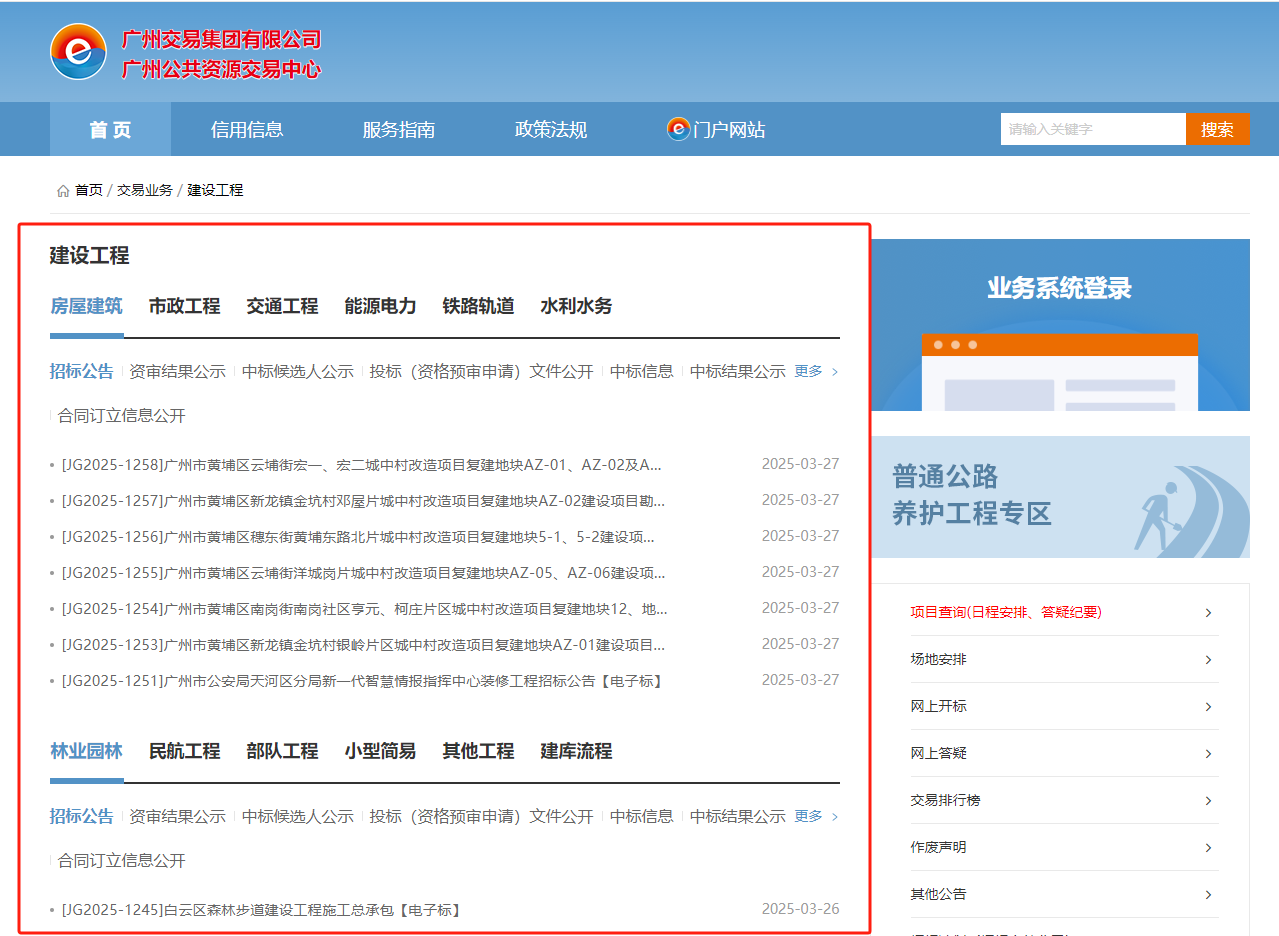Switch to the 小型简易 tab
1279x936 pixels.
[x=382, y=751]
